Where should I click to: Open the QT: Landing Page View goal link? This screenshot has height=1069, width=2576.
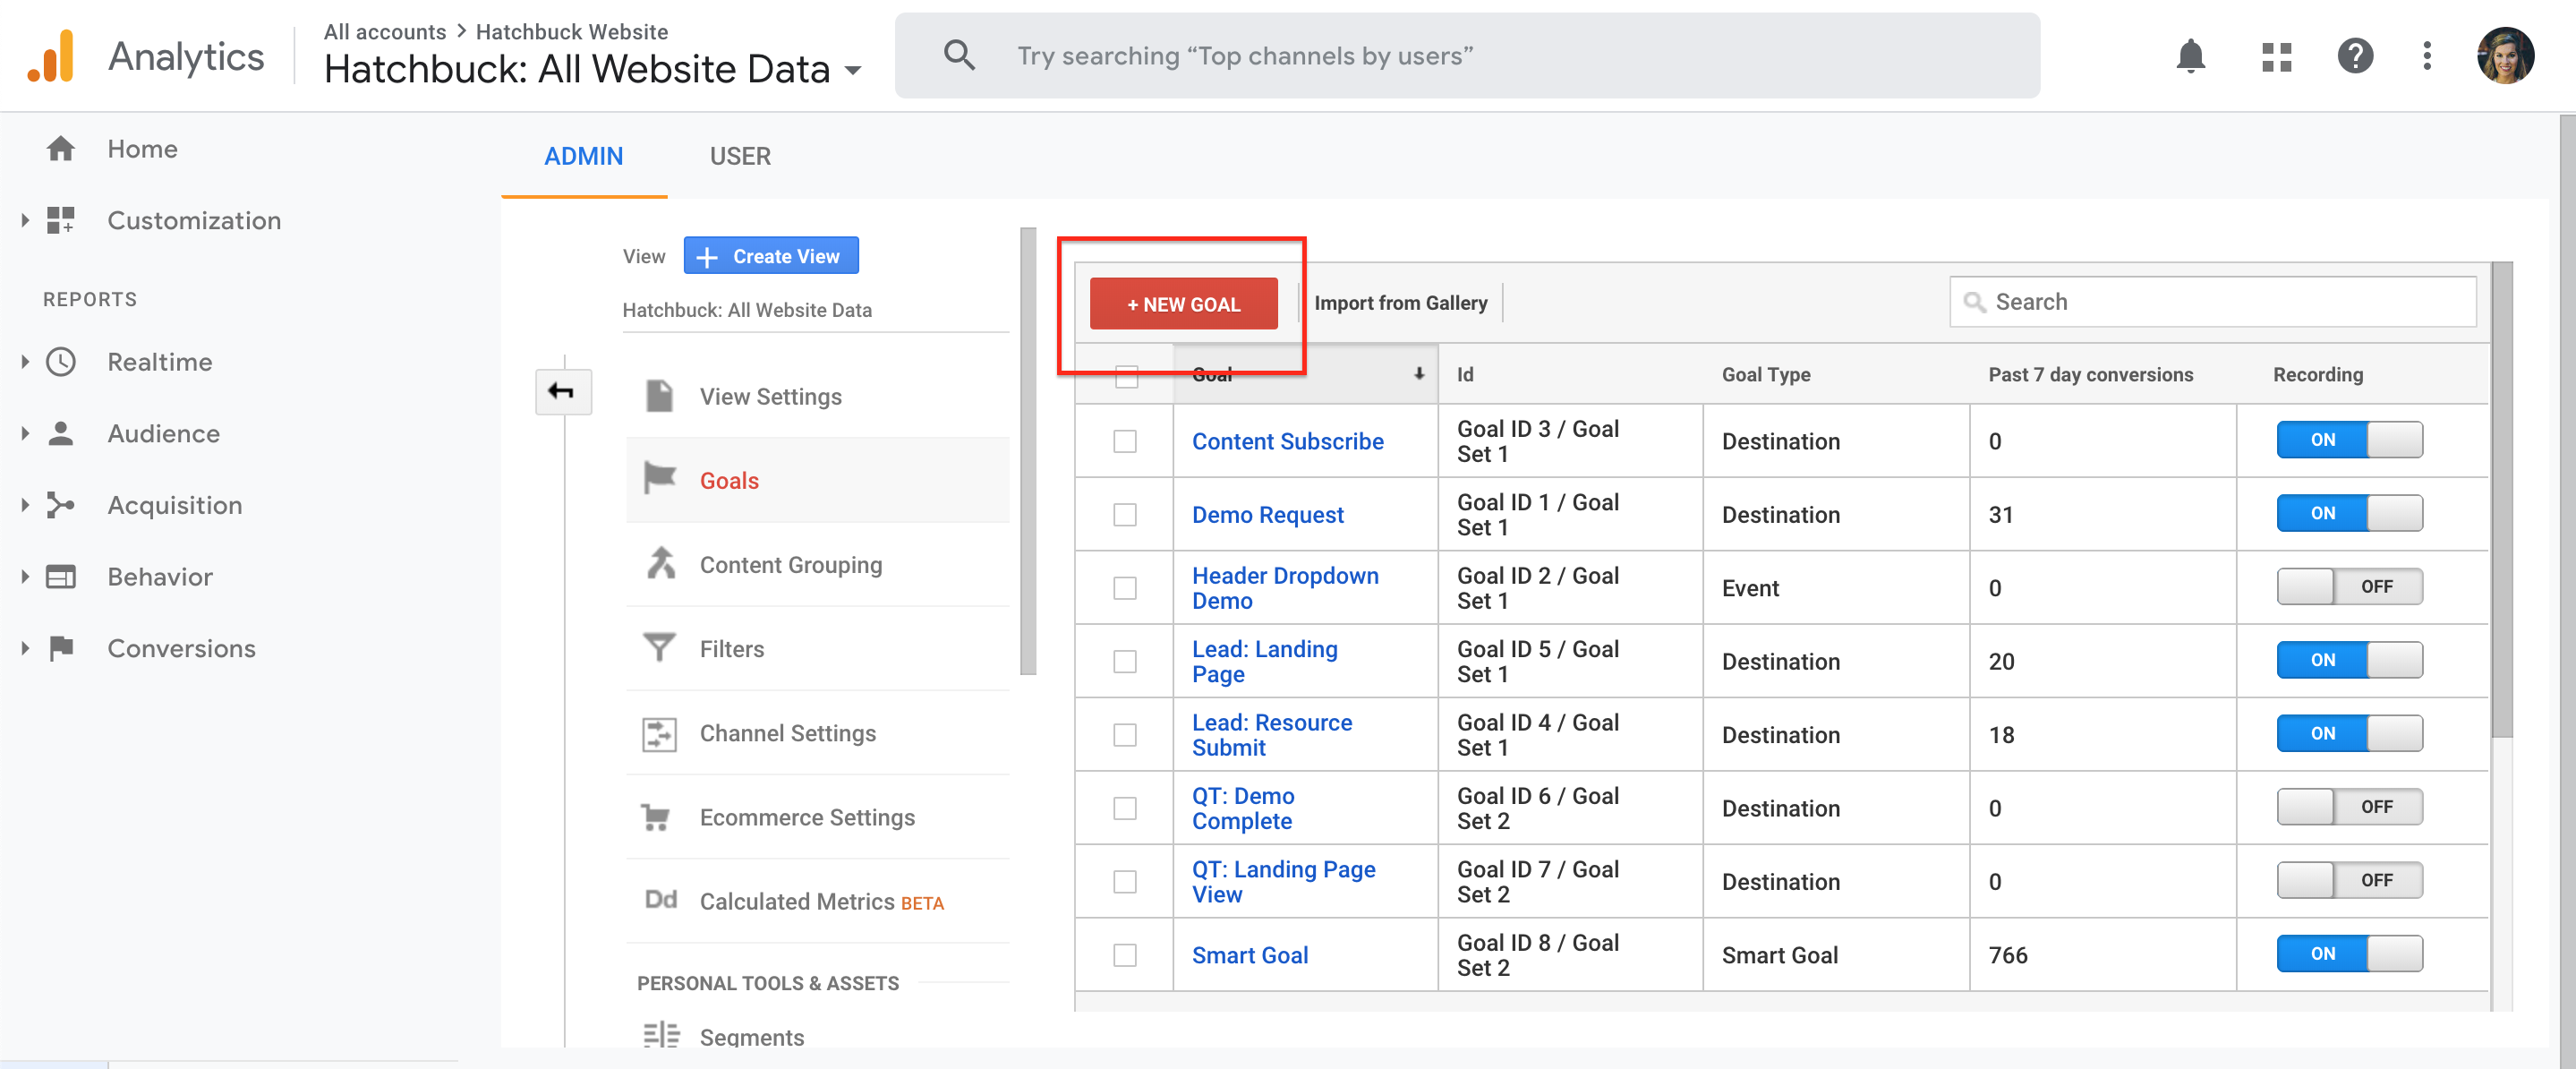click(1283, 882)
